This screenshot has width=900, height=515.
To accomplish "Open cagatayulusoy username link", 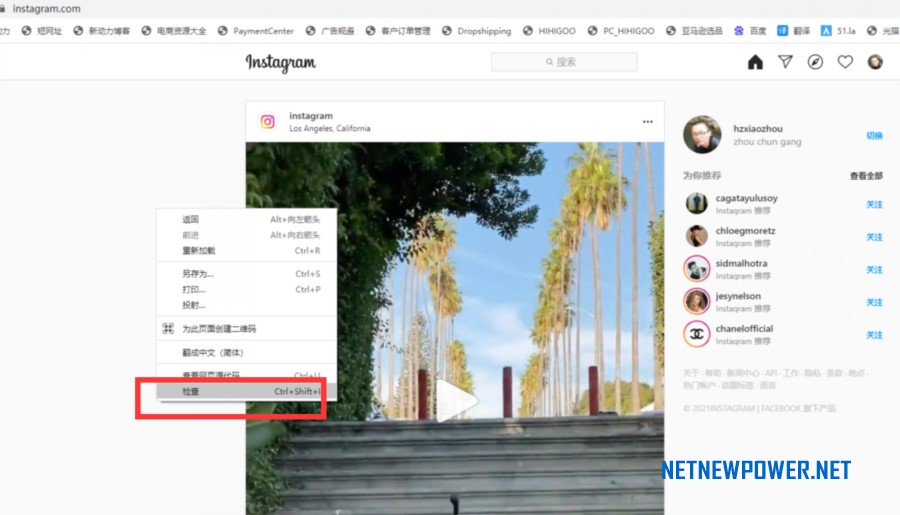I will 746,198.
